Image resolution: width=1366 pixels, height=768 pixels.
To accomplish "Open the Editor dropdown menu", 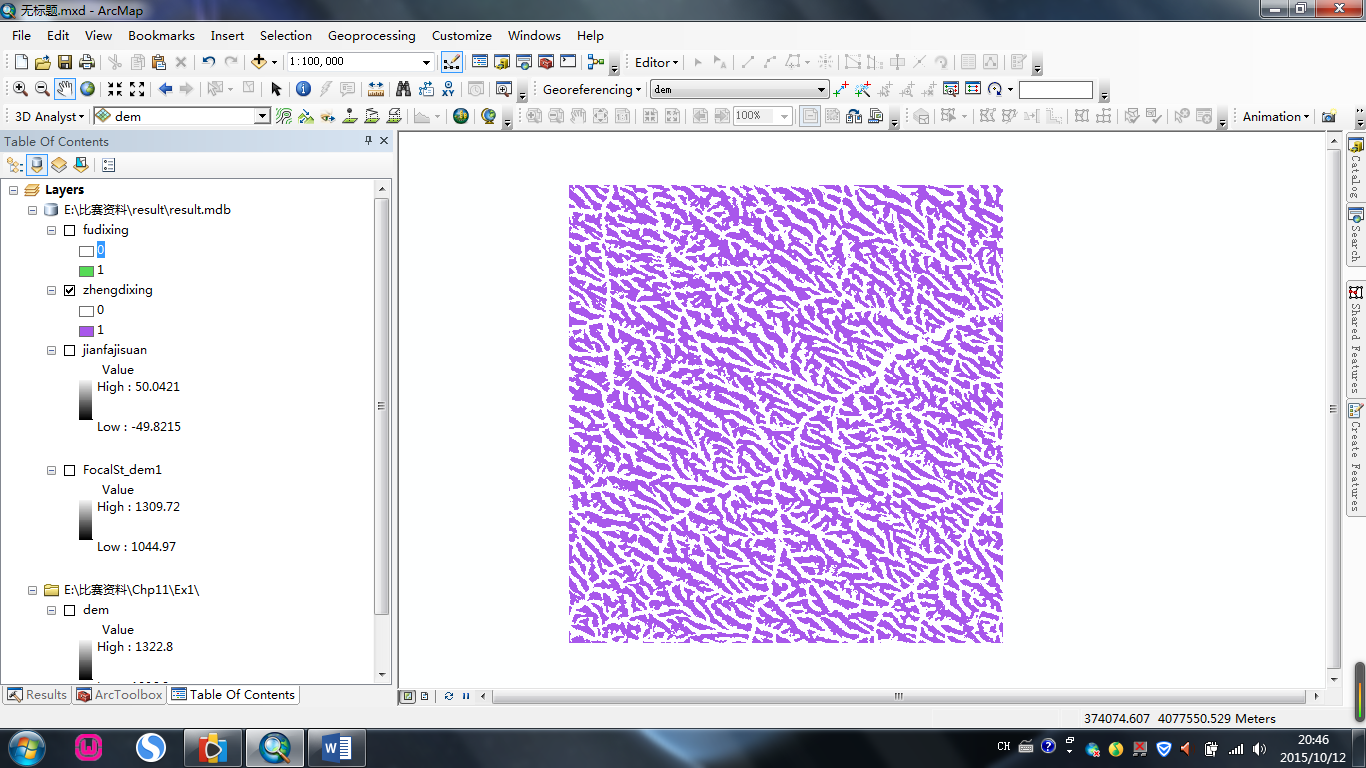I will click(656, 62).
